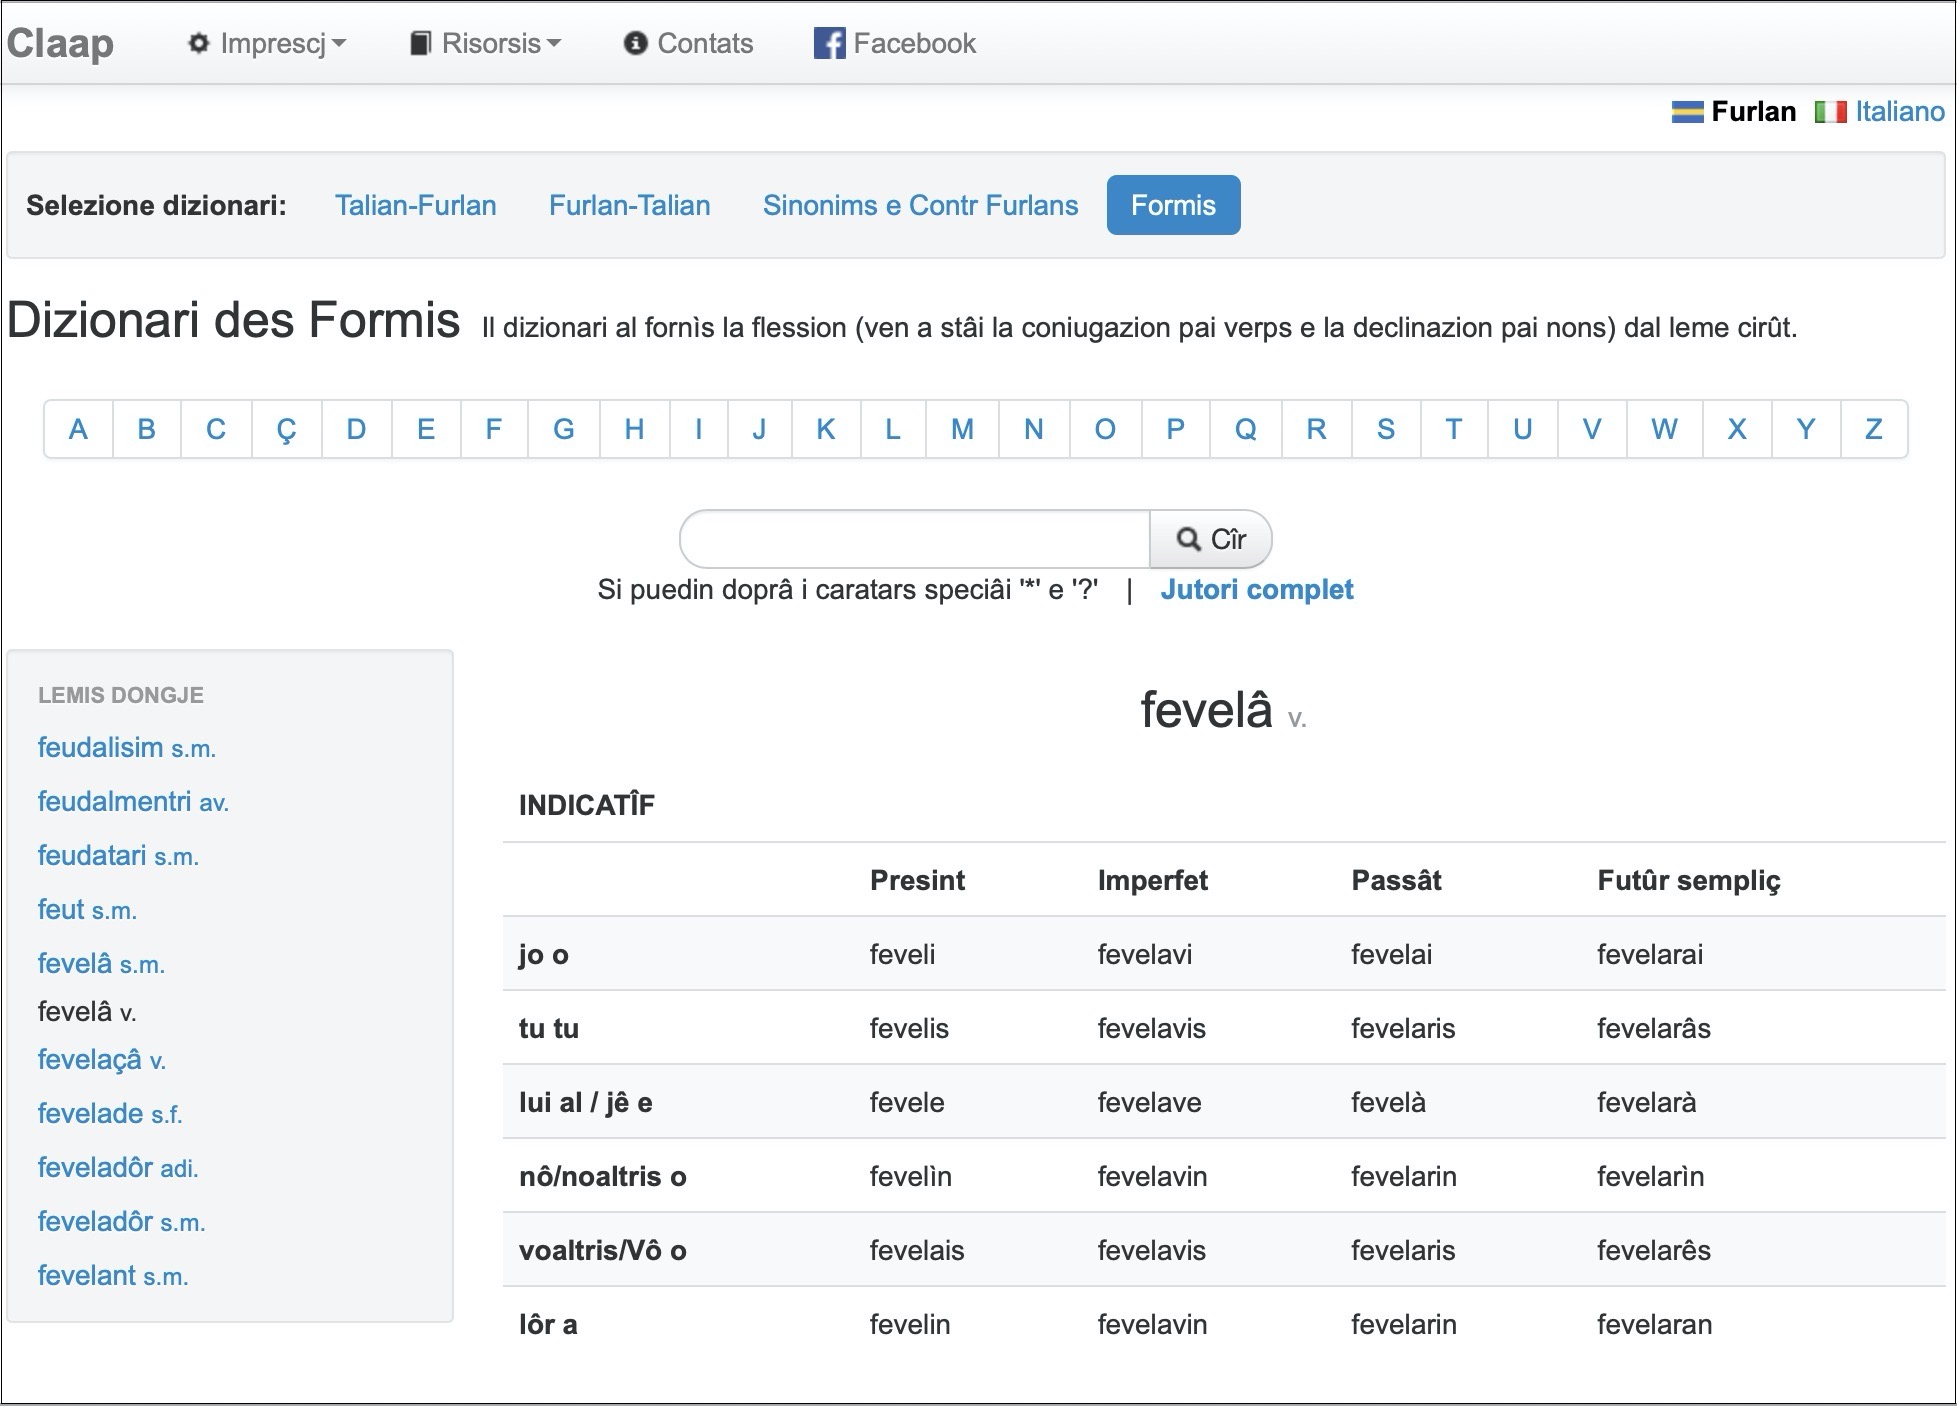Browse lemmas starting with letter B
1957x1406 pixels.
click(x=147, y=429)
